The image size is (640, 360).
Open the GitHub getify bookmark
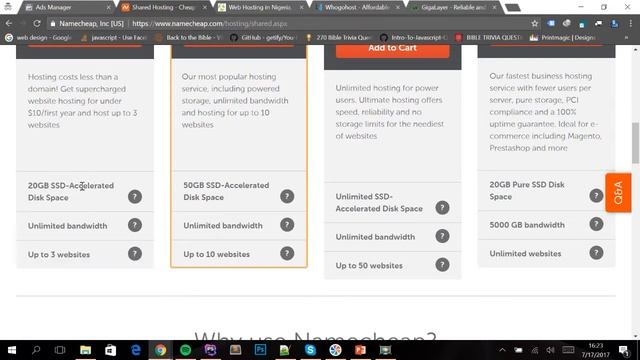click(x=264, y=38)
